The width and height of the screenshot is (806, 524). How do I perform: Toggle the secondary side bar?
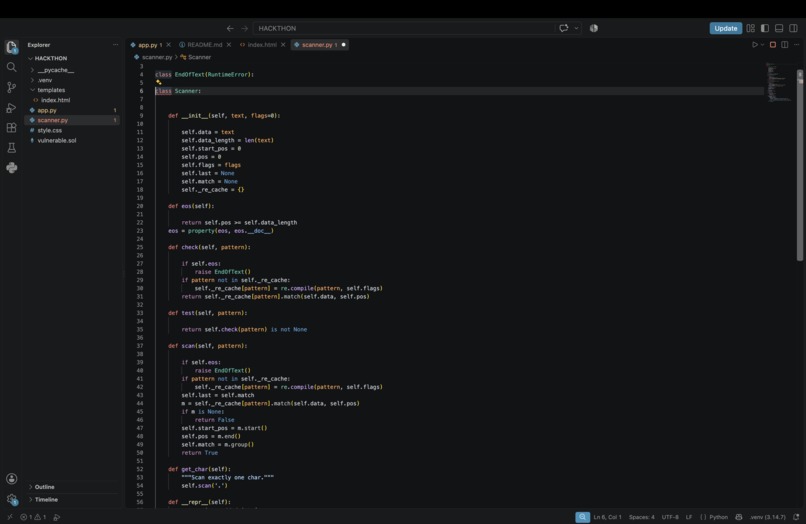(x=794, y=28)
